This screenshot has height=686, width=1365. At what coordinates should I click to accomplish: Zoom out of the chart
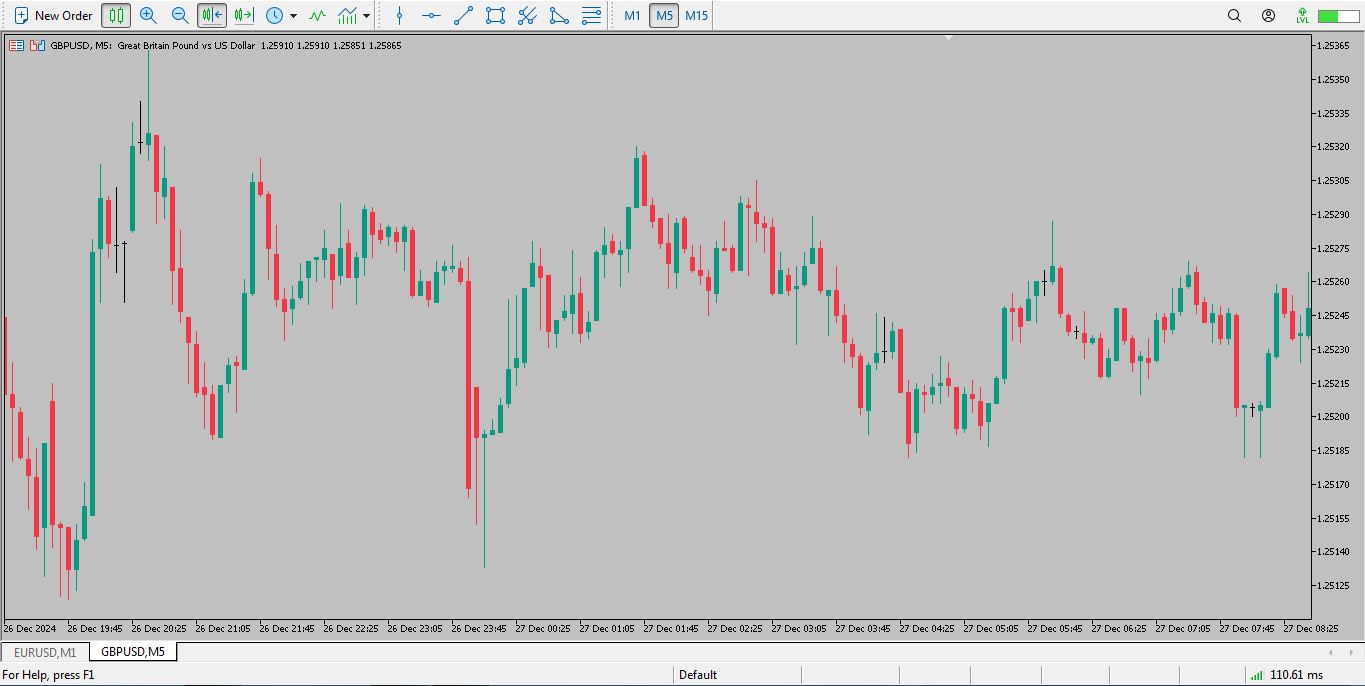coord(180,15)
